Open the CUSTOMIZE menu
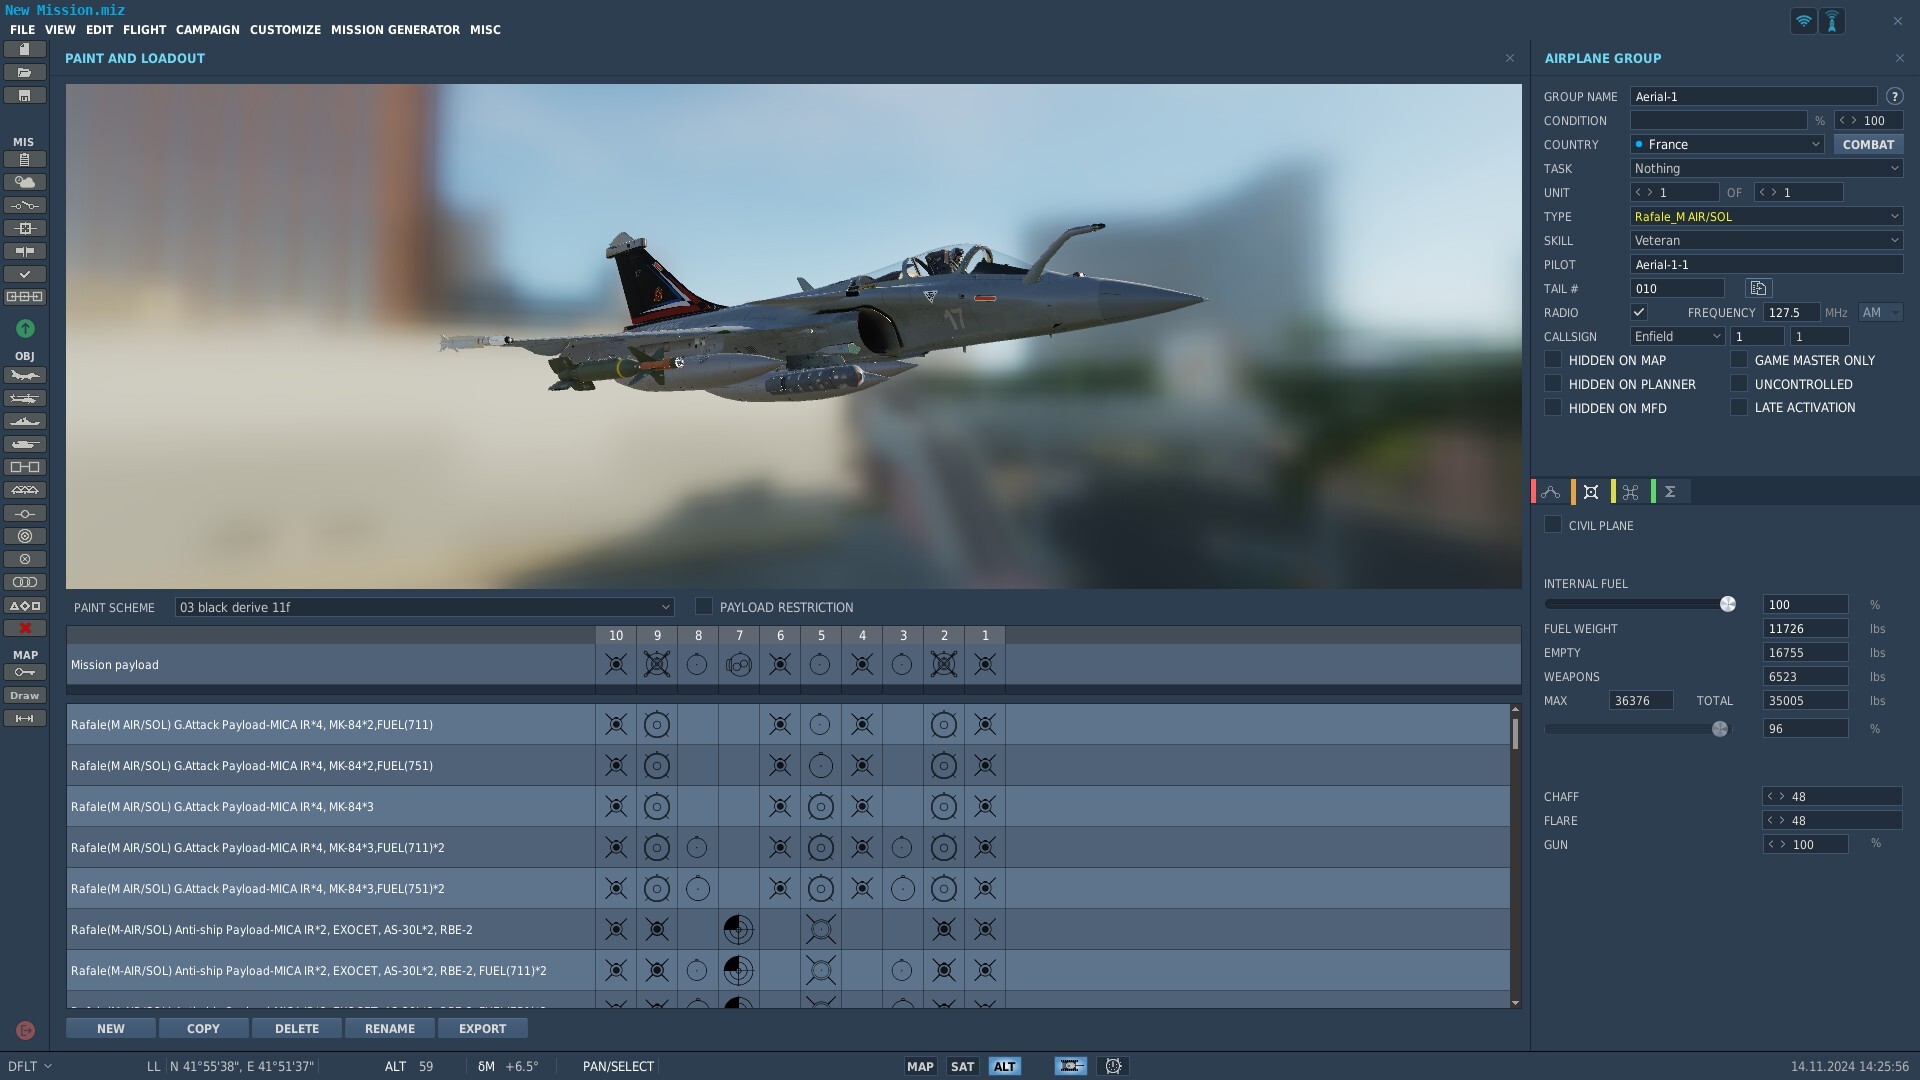 (x=285, y=29)
